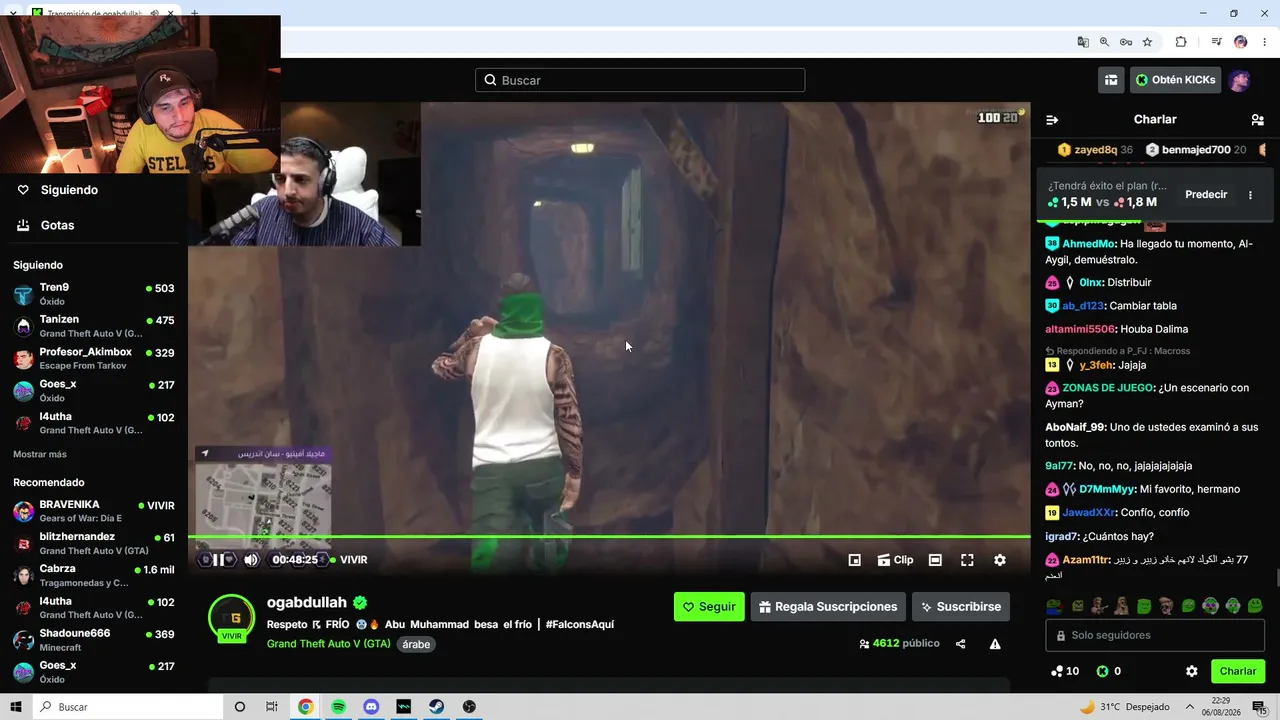The height and width of the screenshot is (720, 1280).
Task: Mute the stream volume
Action: coord(251,560)
